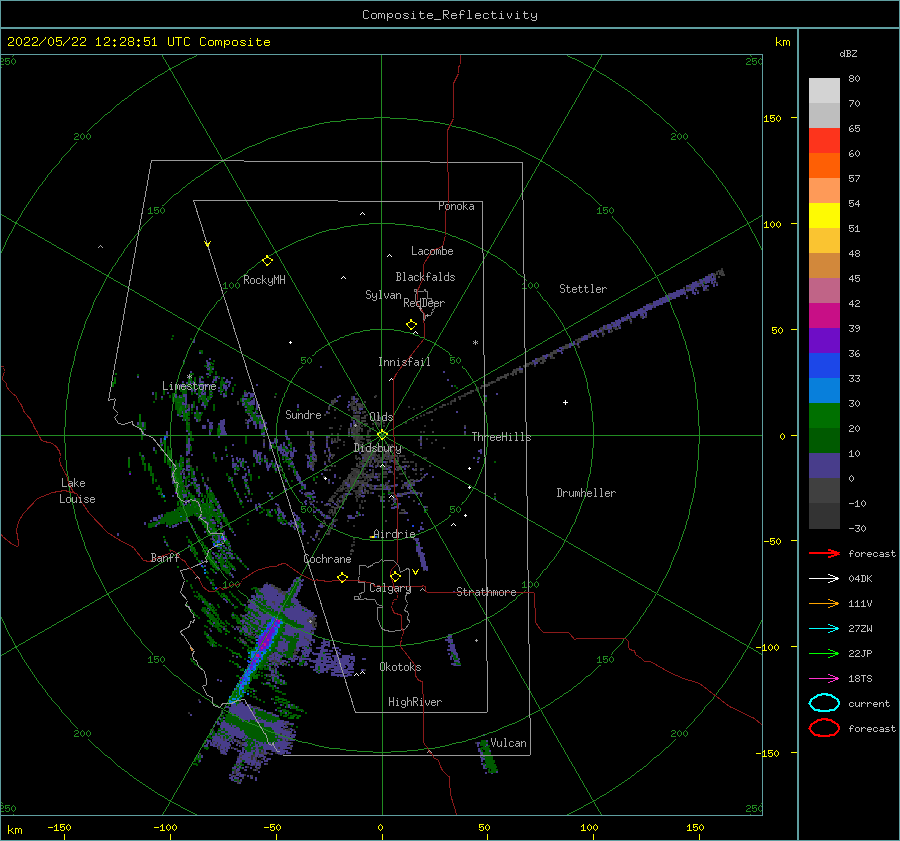Click the white plus marker east of ThreeHills

tap(565, 402)
